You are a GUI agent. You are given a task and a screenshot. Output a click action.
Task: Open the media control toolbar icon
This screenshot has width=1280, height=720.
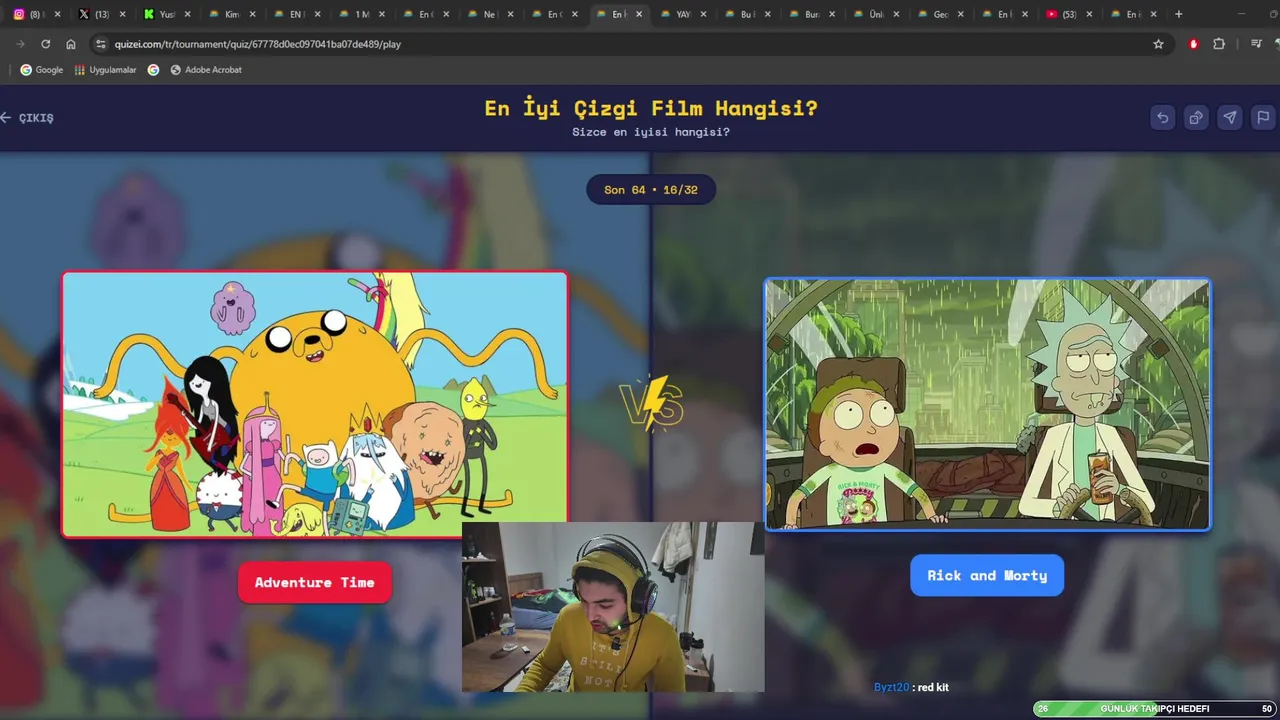point(1256,44)
